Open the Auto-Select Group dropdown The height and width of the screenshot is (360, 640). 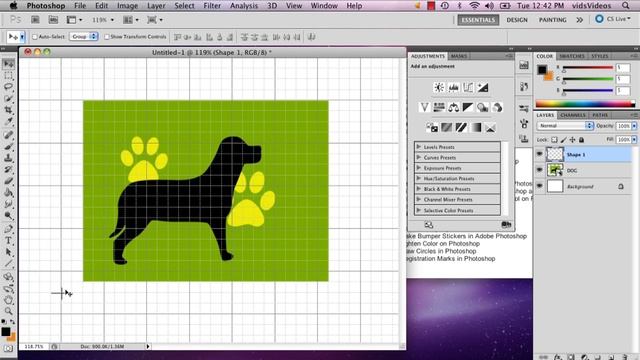coord(84,37)
